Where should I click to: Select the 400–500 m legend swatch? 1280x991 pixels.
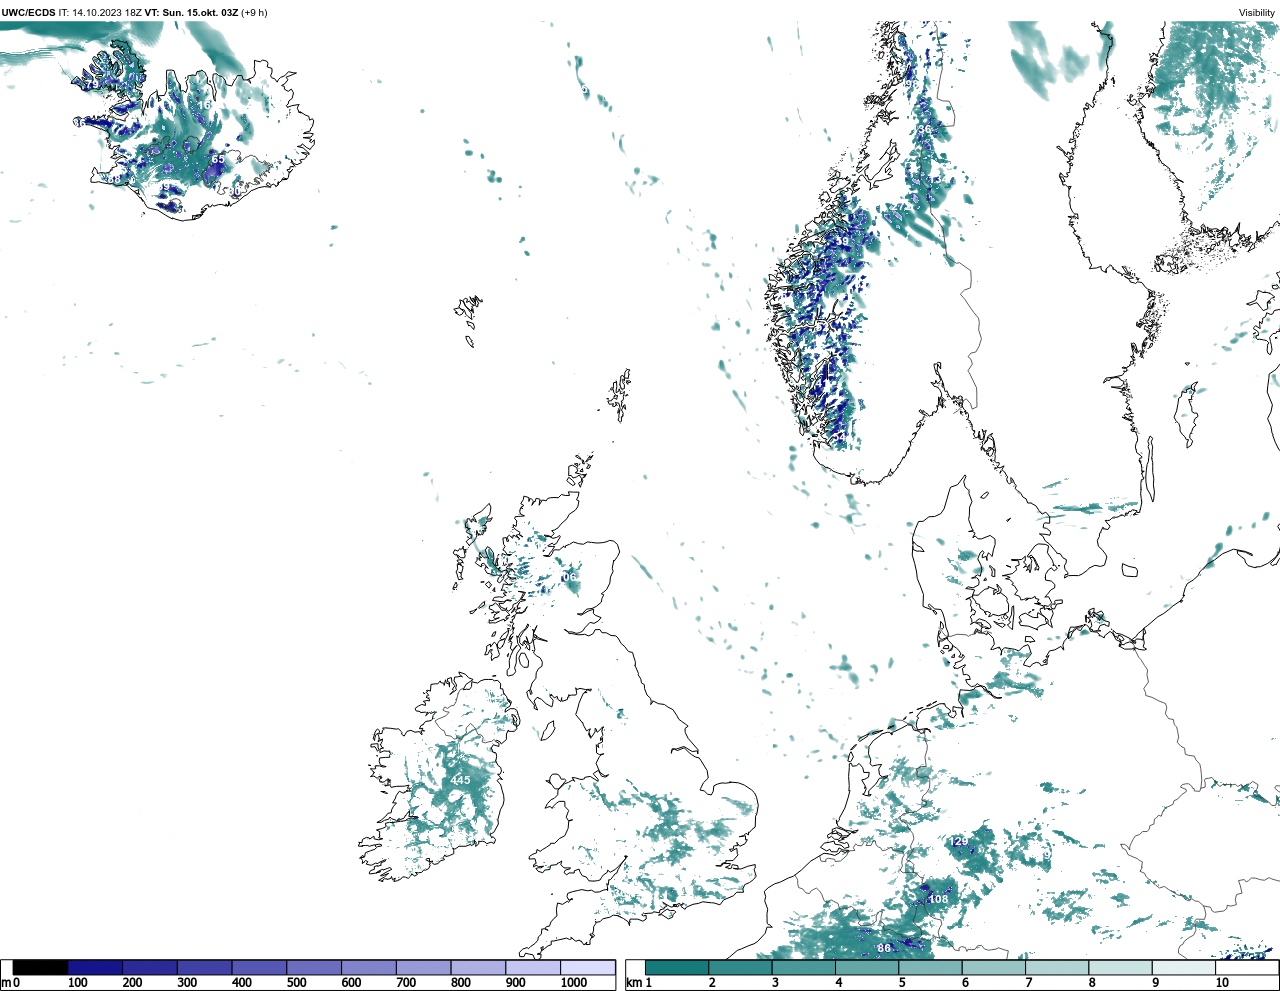pos(259,967)
